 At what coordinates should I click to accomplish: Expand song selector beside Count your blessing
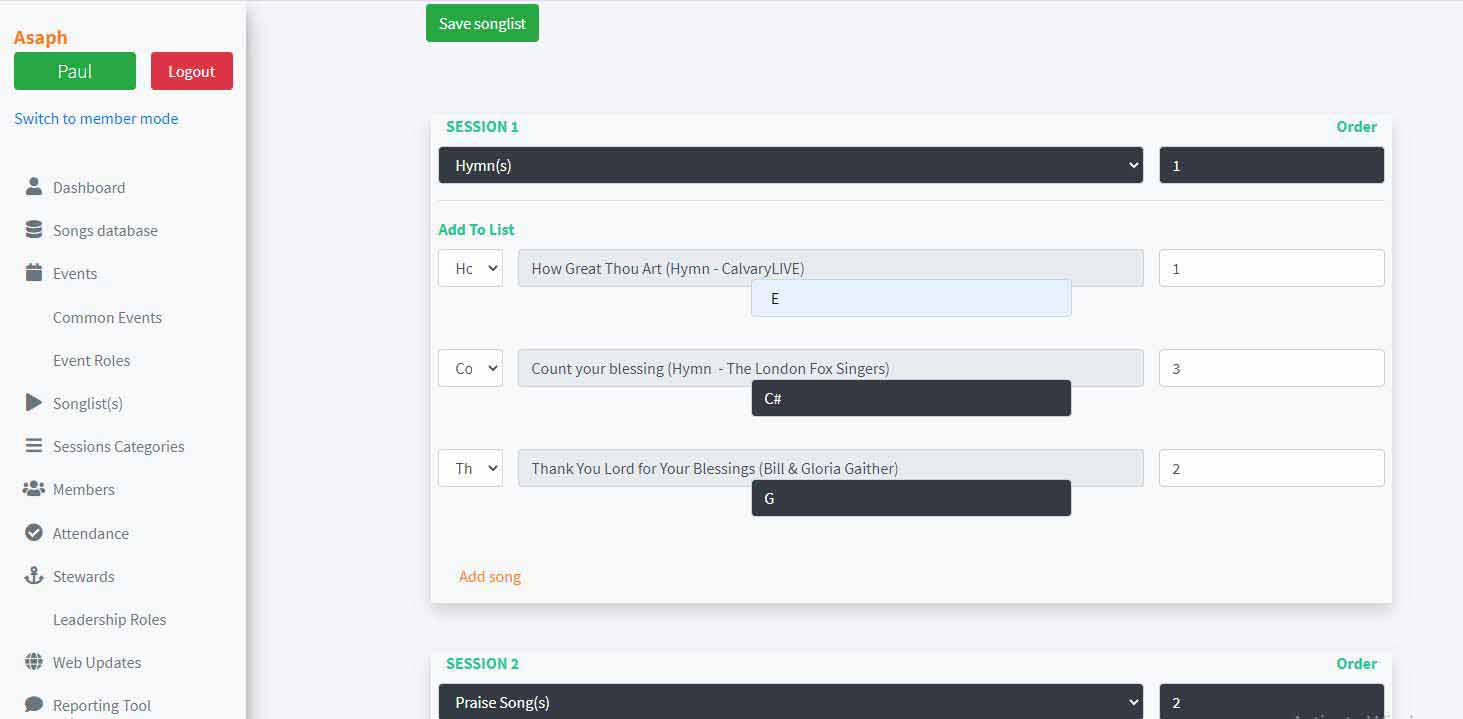470,369
